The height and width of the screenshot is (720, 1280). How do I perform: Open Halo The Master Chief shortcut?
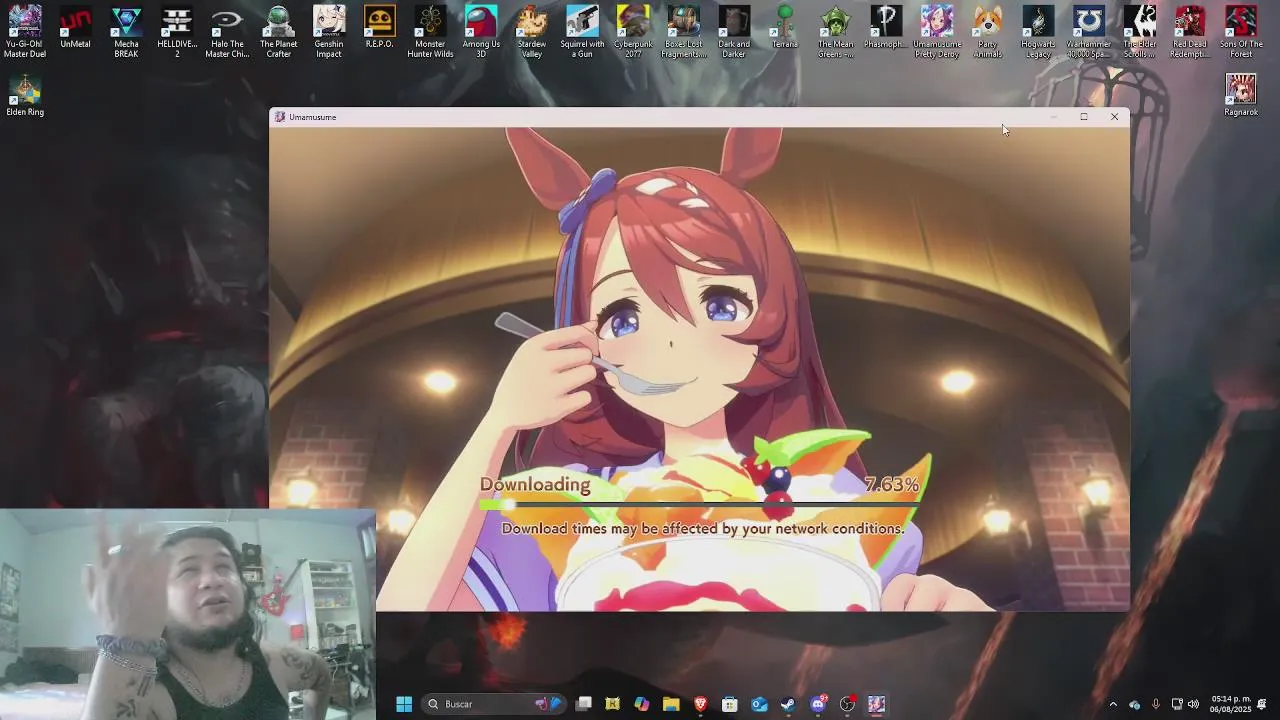[227, 31]
